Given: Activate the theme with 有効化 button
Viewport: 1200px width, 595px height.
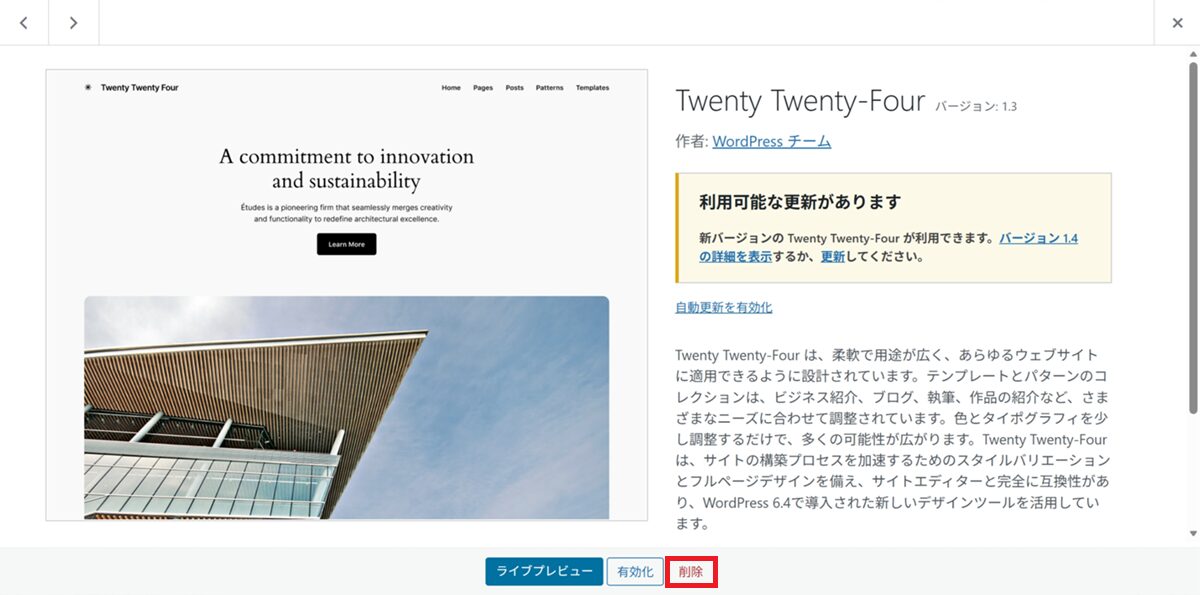Looking at the screenshot, I should click(635, 572).
